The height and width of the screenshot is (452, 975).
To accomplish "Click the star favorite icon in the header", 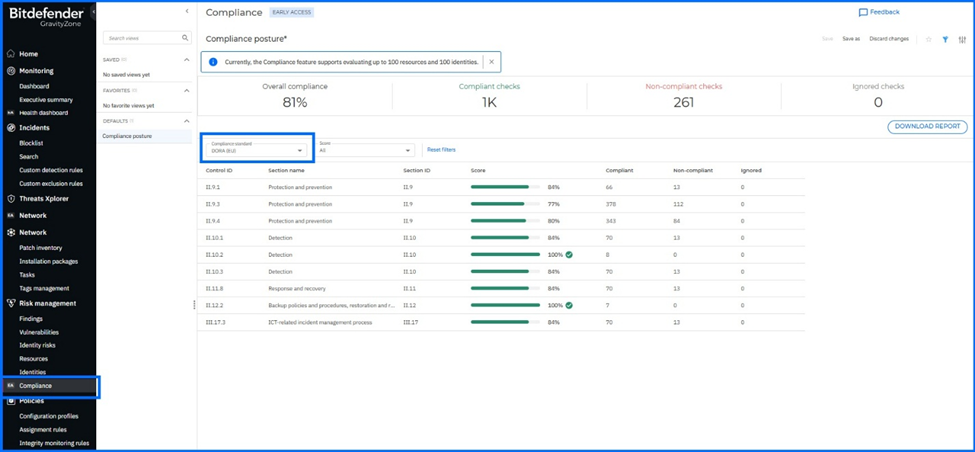I will point(928,39).
